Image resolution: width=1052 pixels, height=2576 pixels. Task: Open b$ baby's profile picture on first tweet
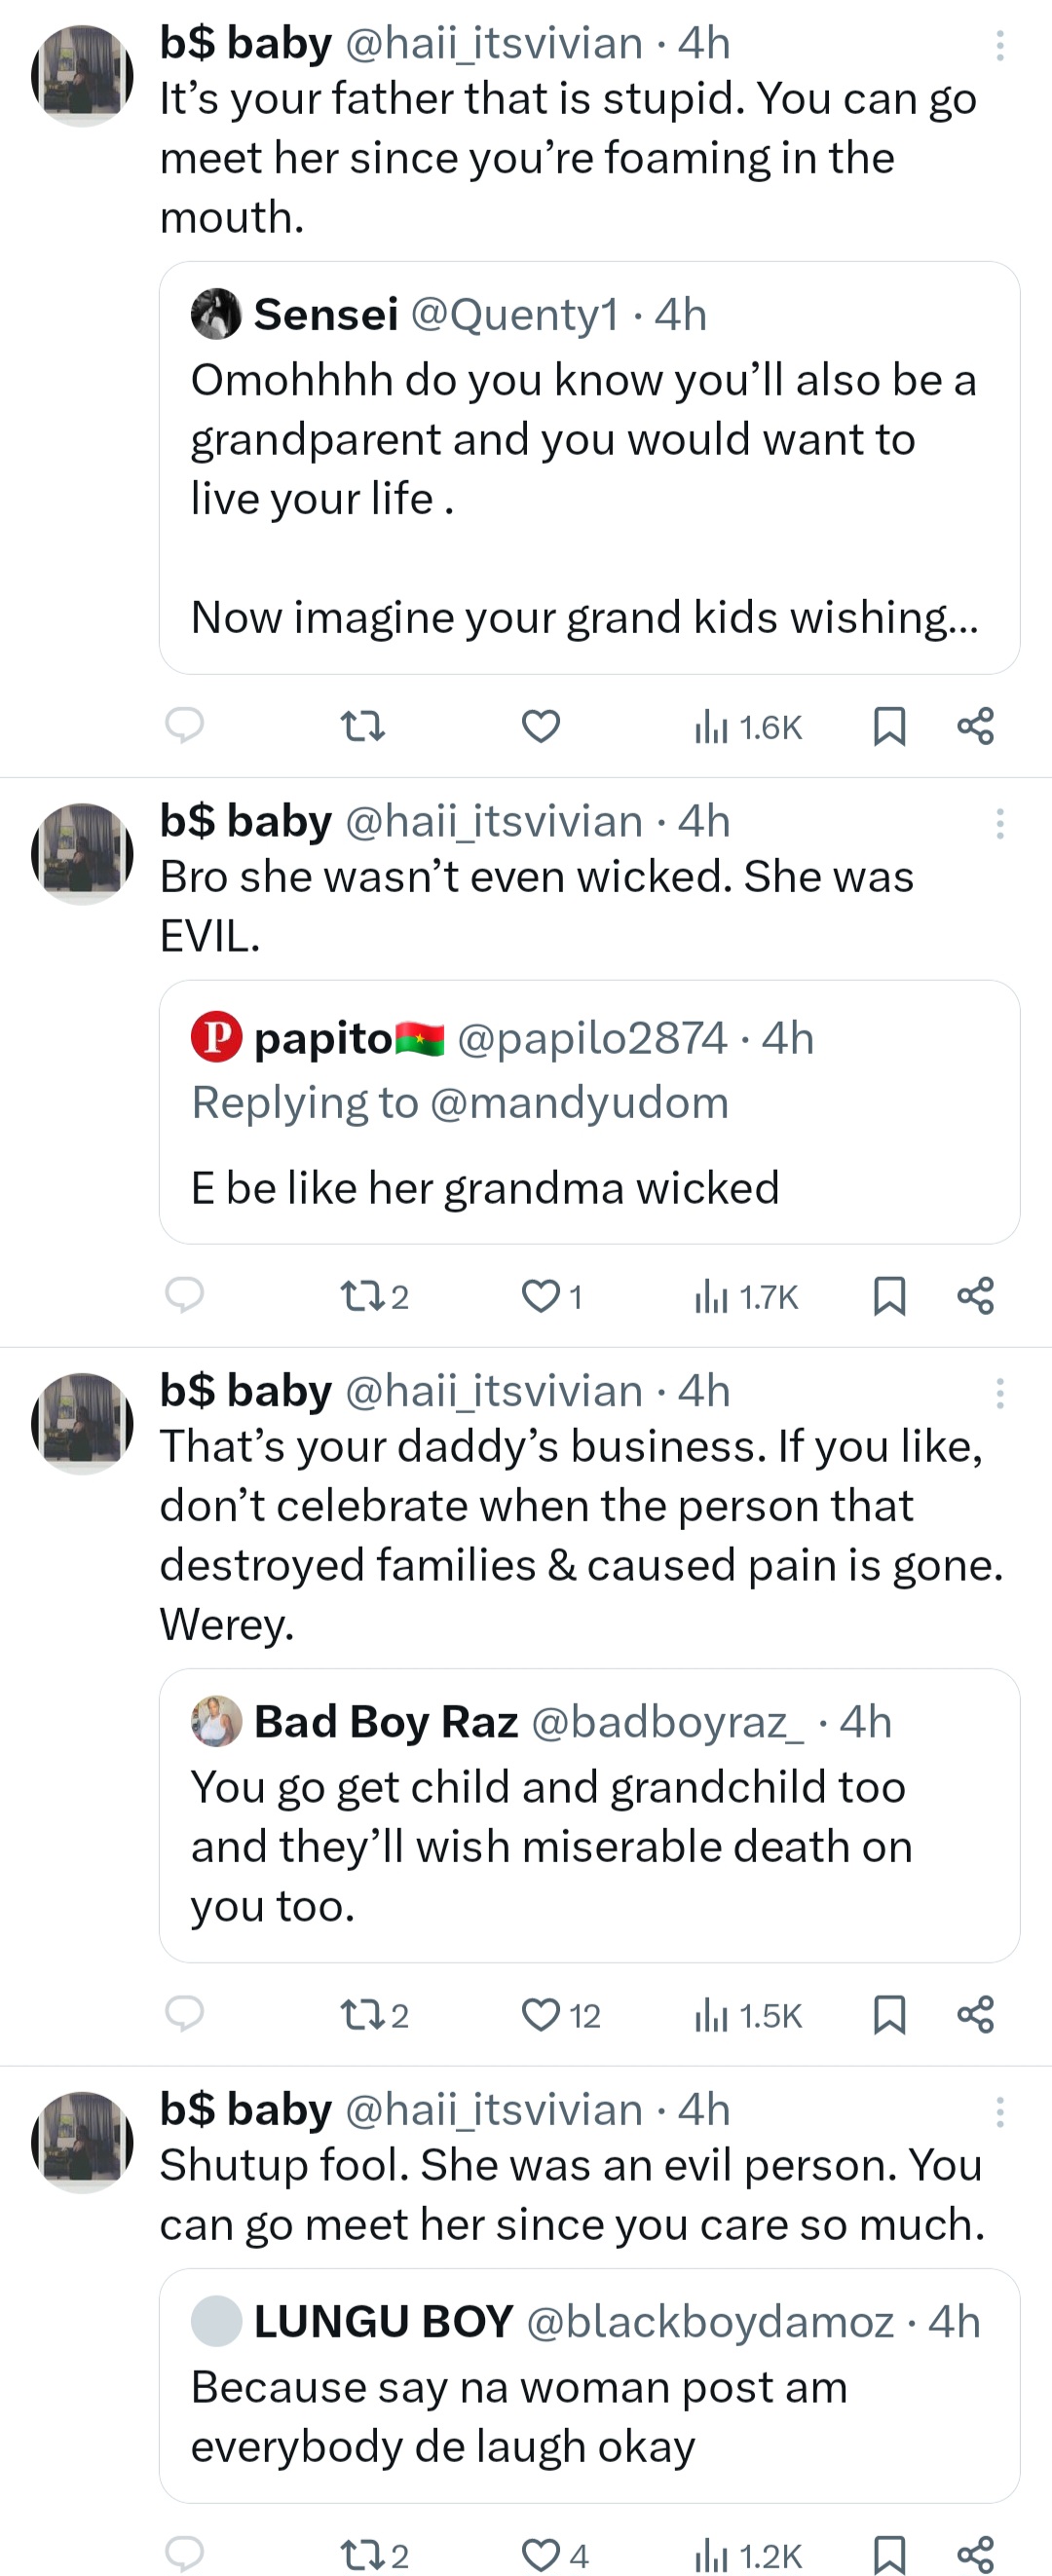tap(82, 75)
